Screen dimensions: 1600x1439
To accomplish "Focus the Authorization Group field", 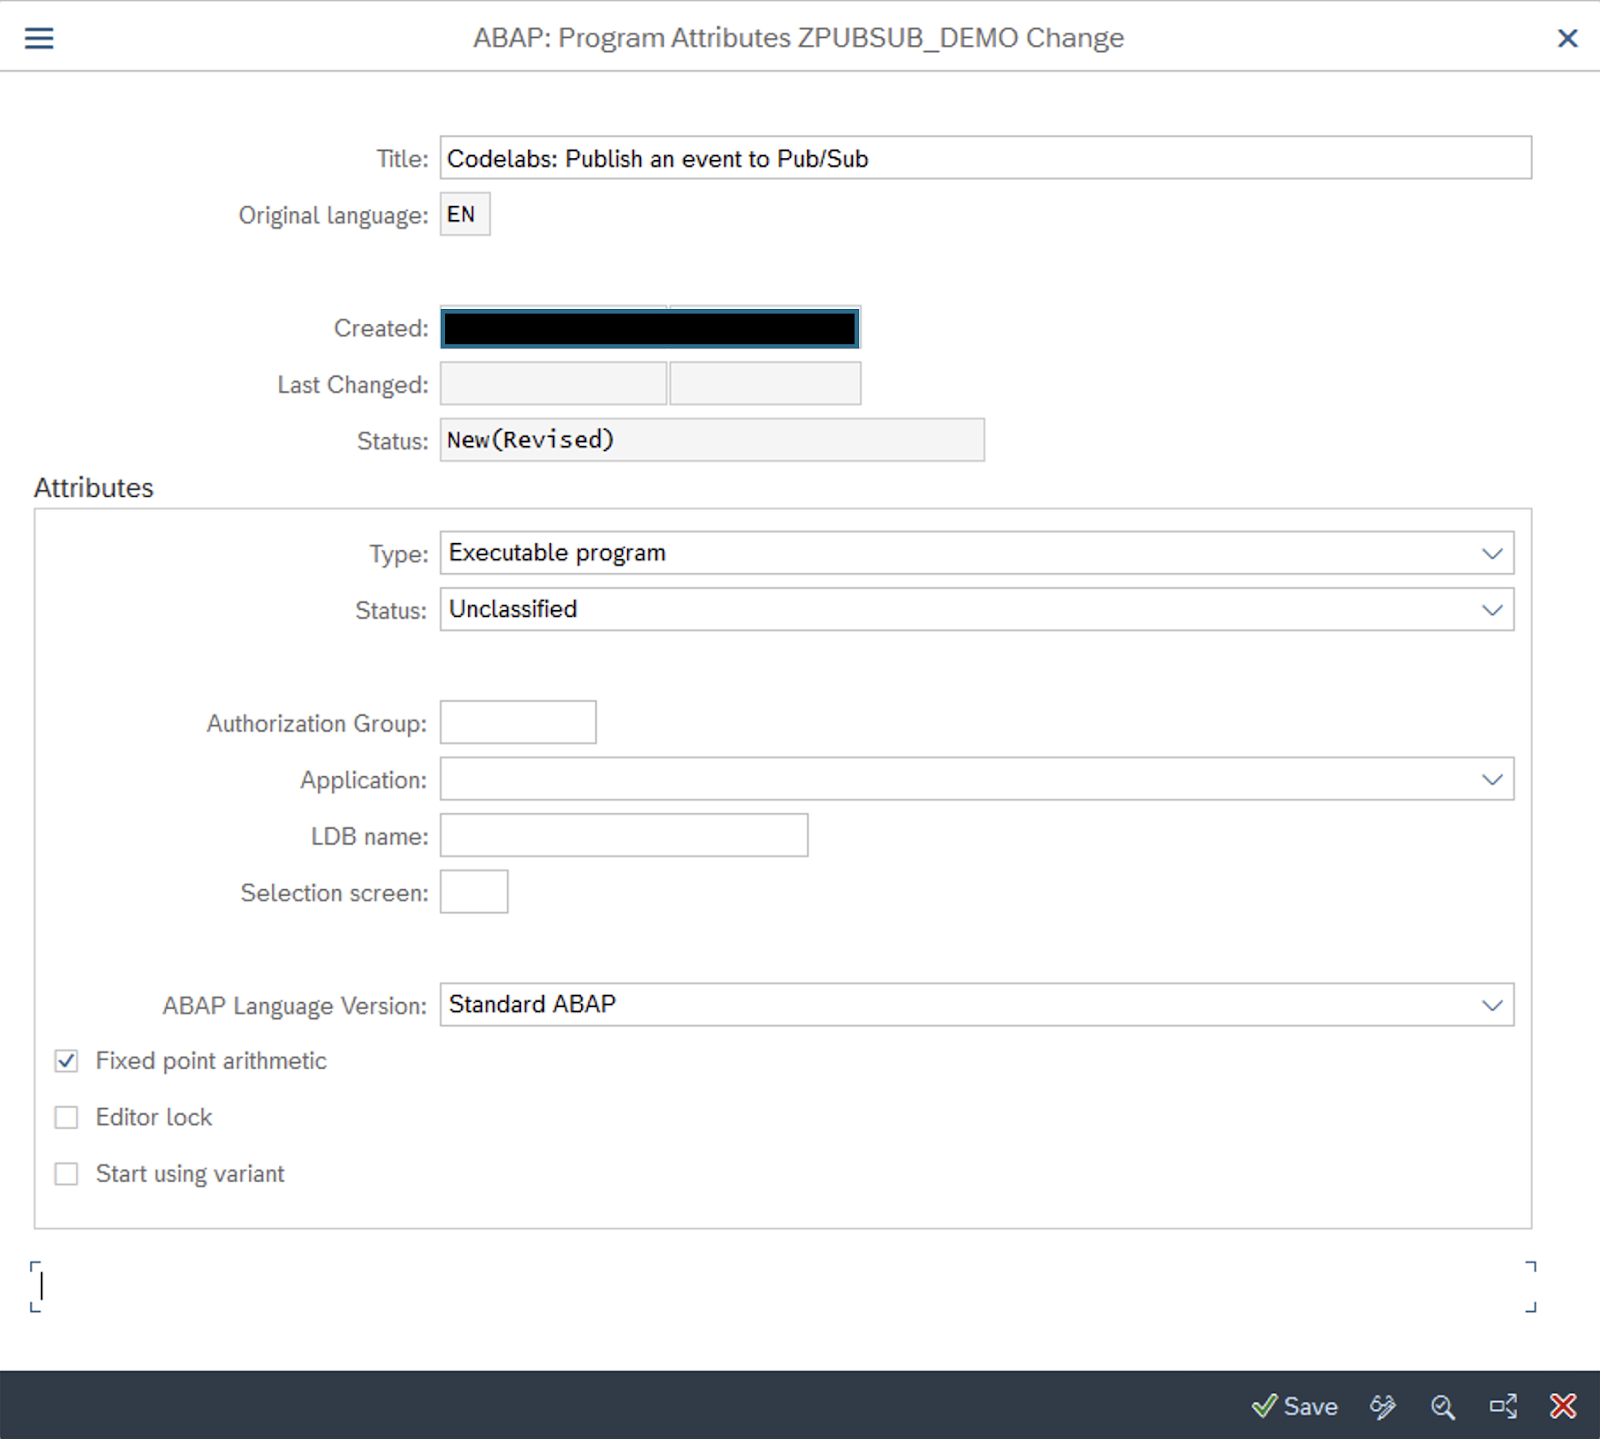I will [x=518, y=722].
